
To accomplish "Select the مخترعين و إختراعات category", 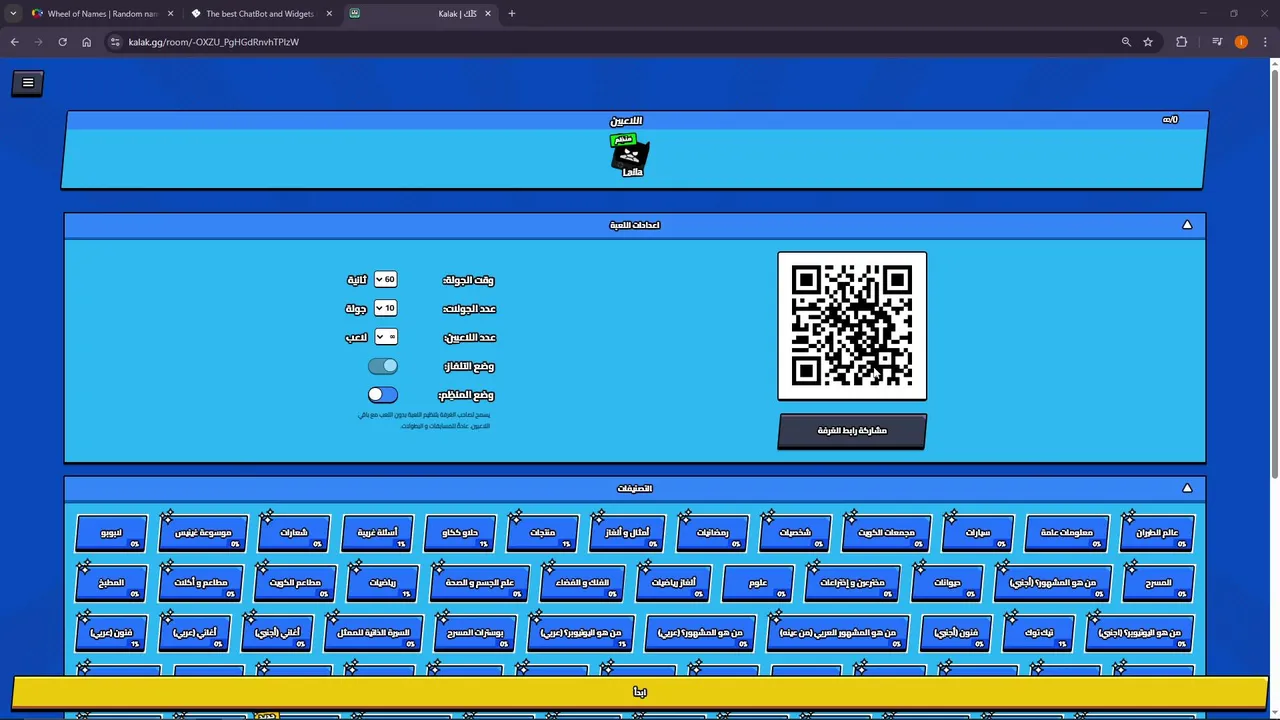I will 852,583.
